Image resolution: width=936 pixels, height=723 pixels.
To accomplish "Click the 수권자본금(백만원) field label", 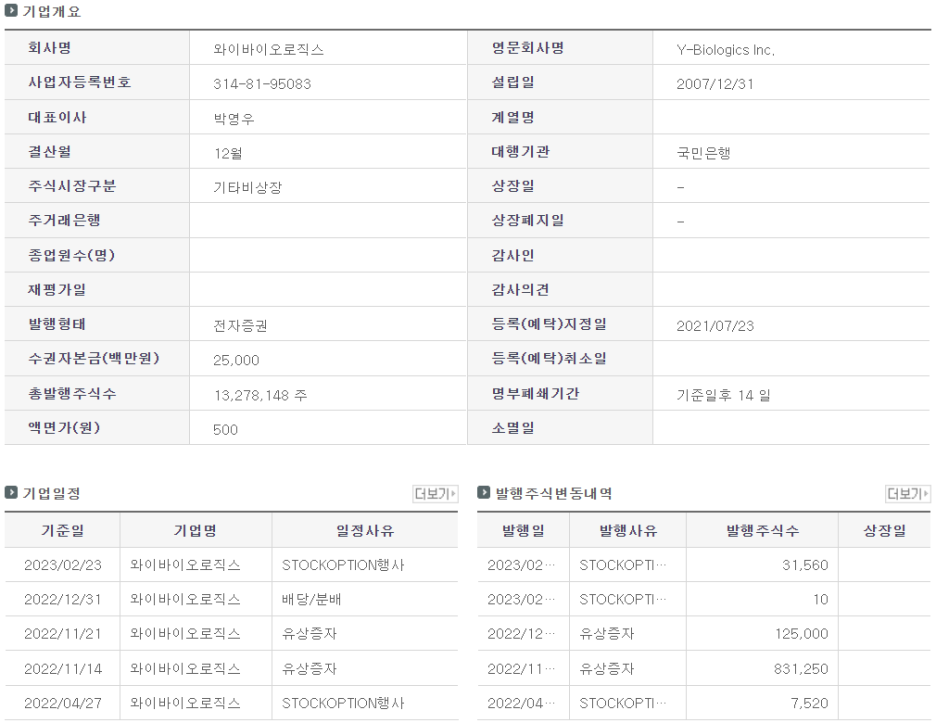I will (94, 359).
